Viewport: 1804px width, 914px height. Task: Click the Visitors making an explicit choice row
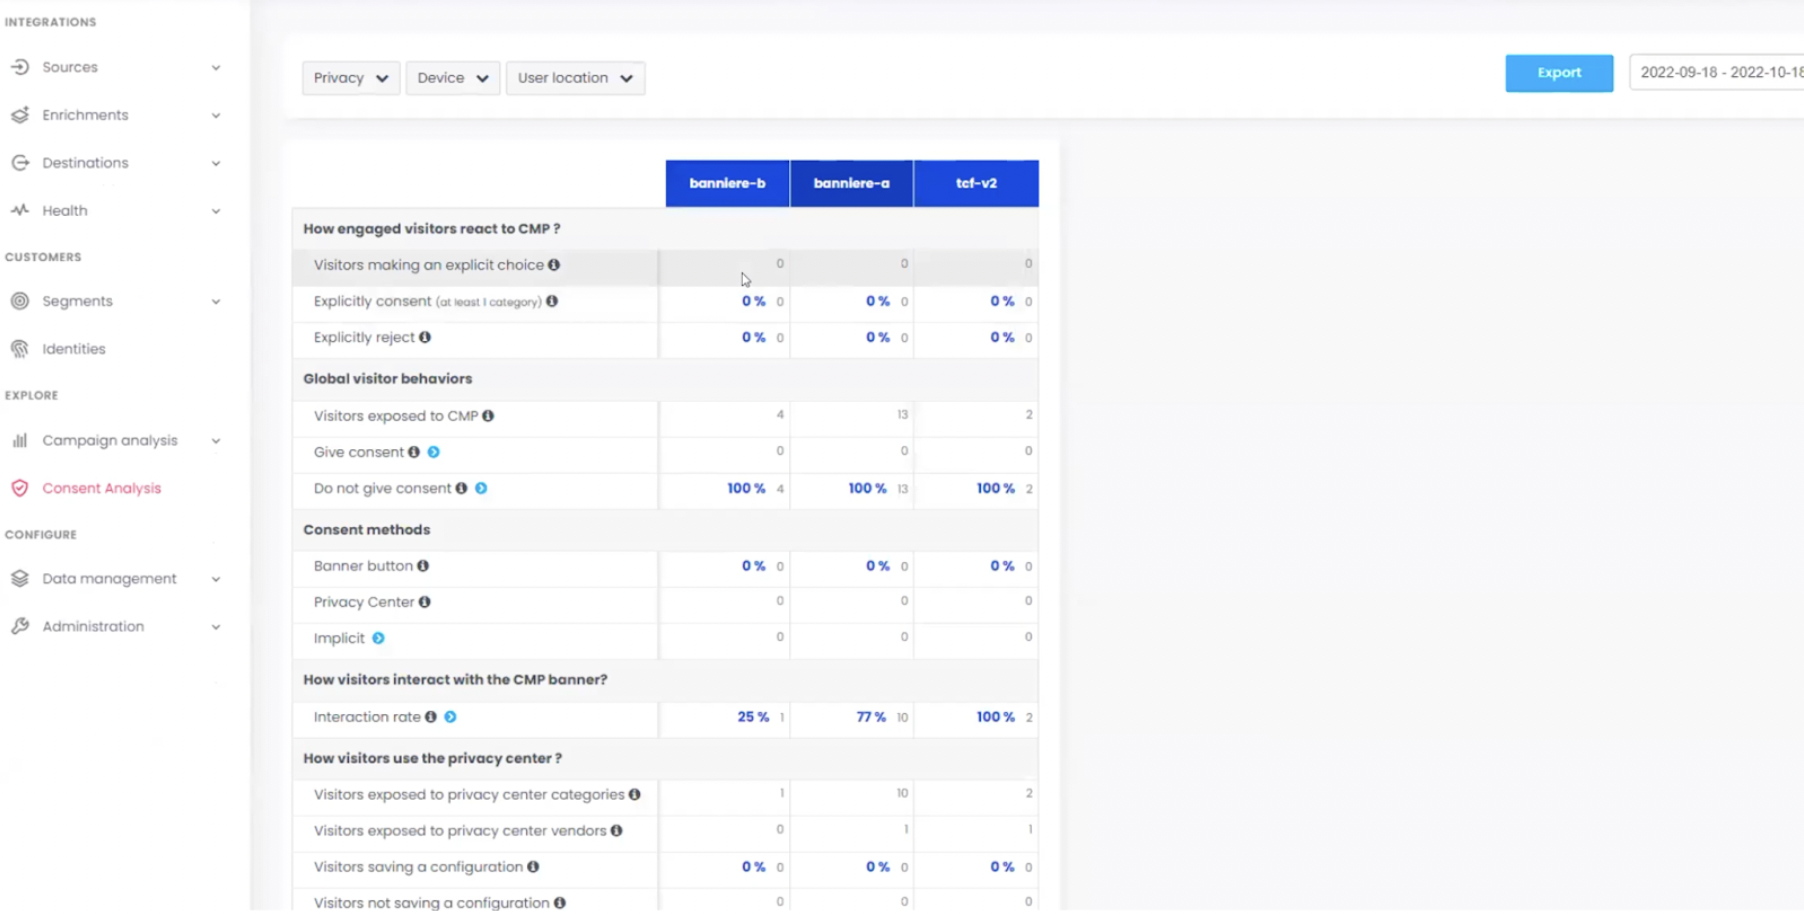click(665, 265)
